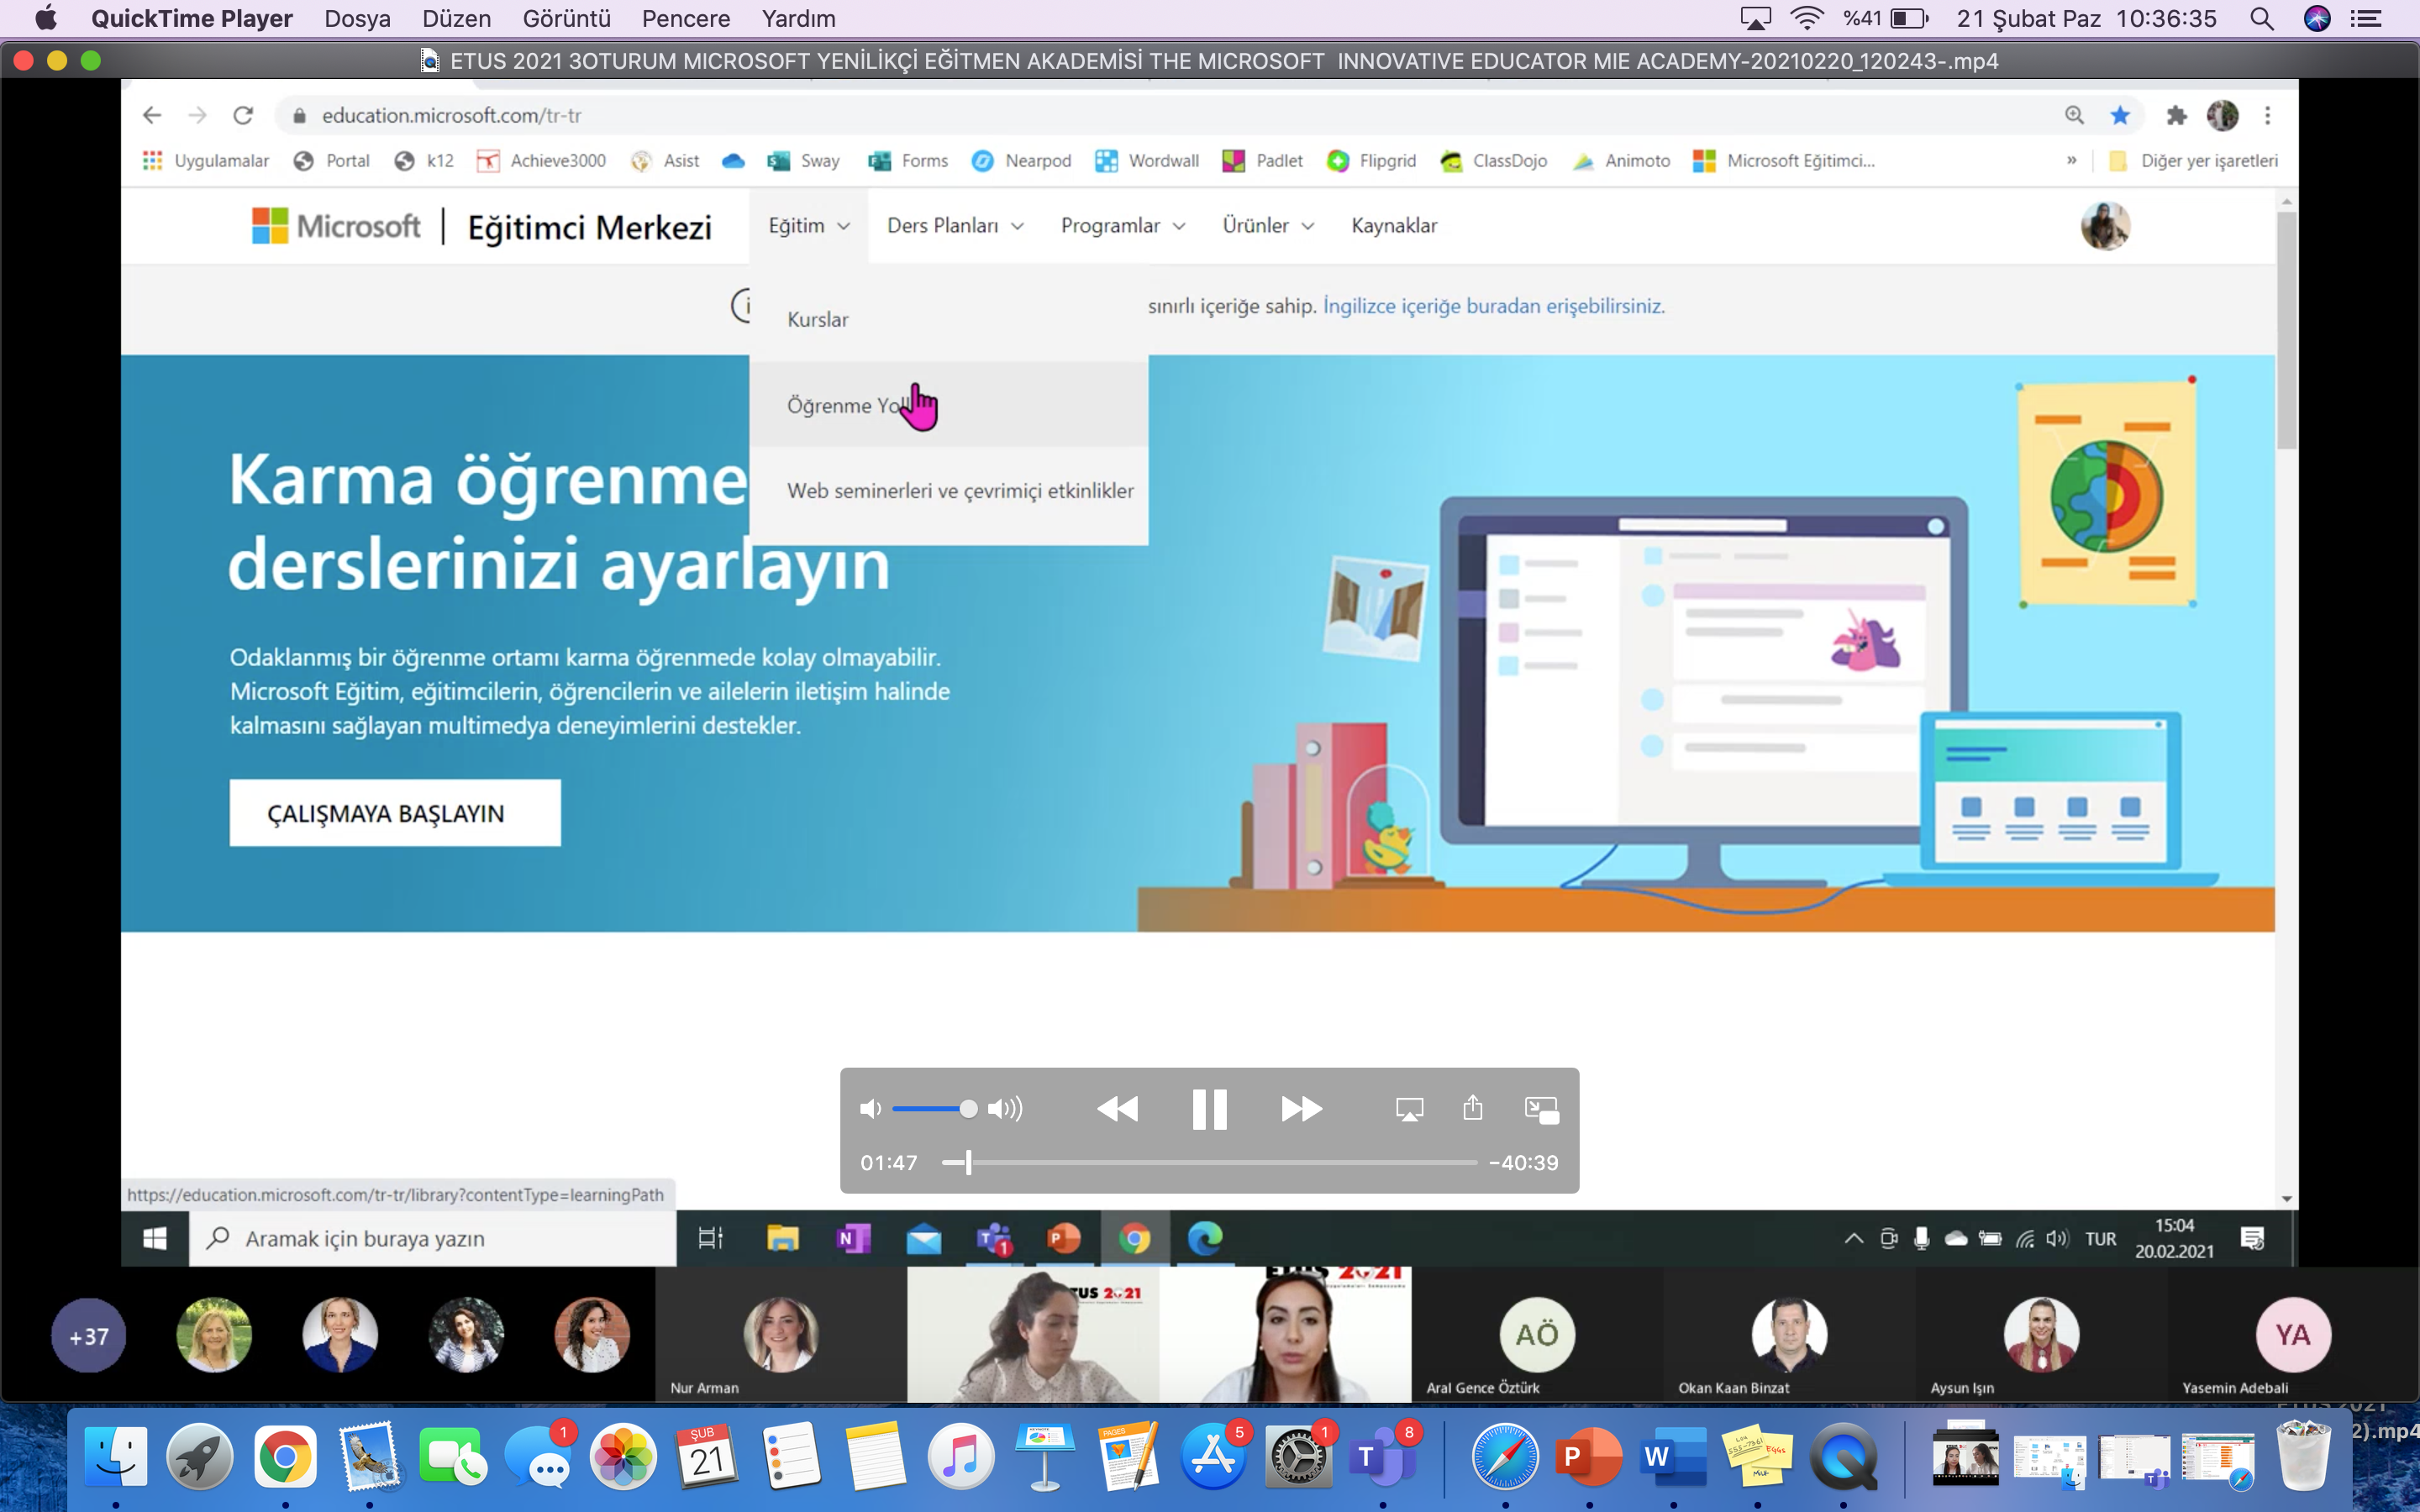Viewport: 2420px width, 1512px height.
Task: Click the OneNote icon in Windows taskbar
Action: coord(853,1239)
